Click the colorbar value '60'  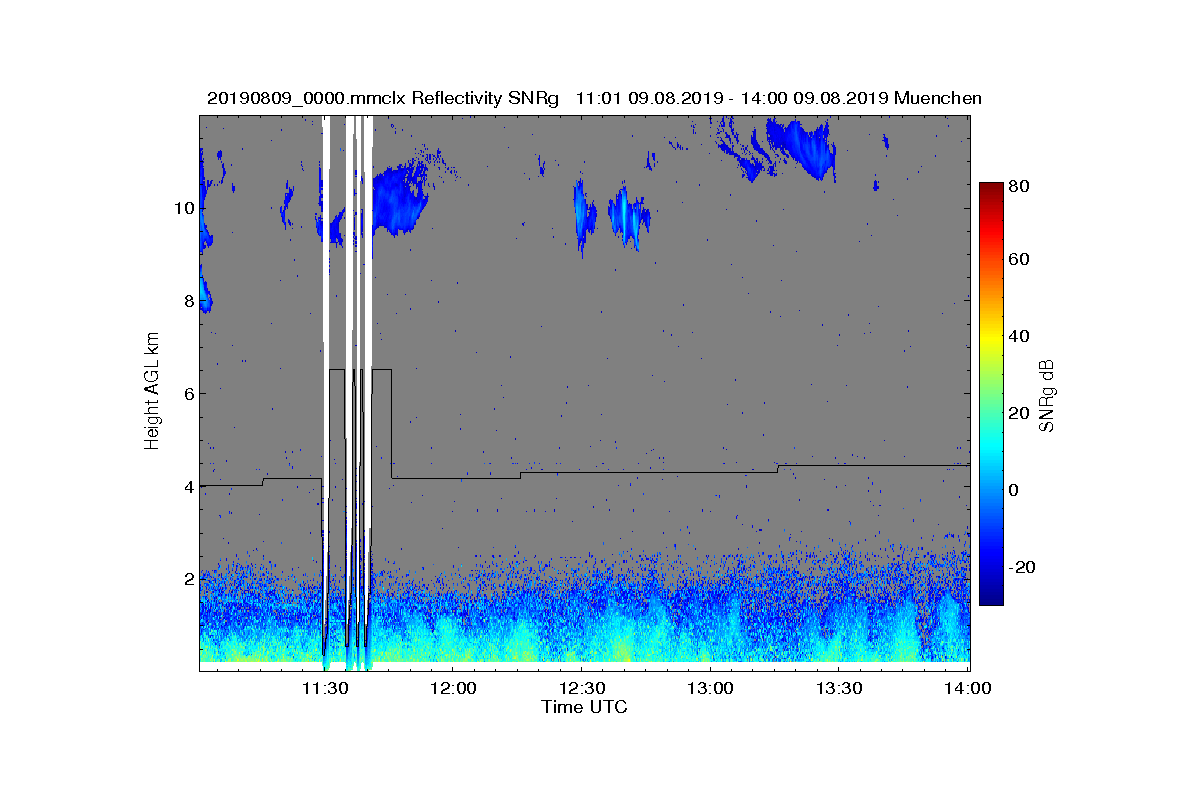[1020, 260]
